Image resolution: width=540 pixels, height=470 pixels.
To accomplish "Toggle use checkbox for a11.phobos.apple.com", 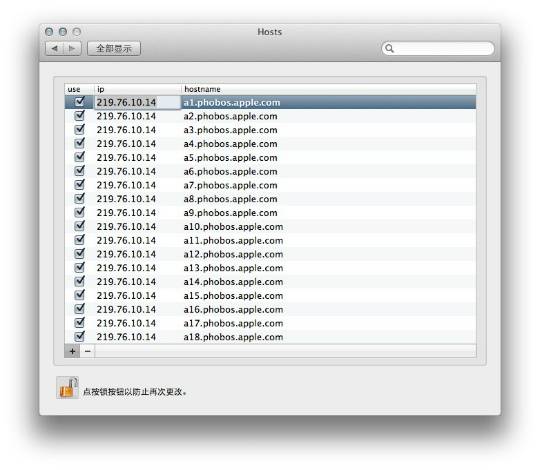I will [x=80, y=240].
